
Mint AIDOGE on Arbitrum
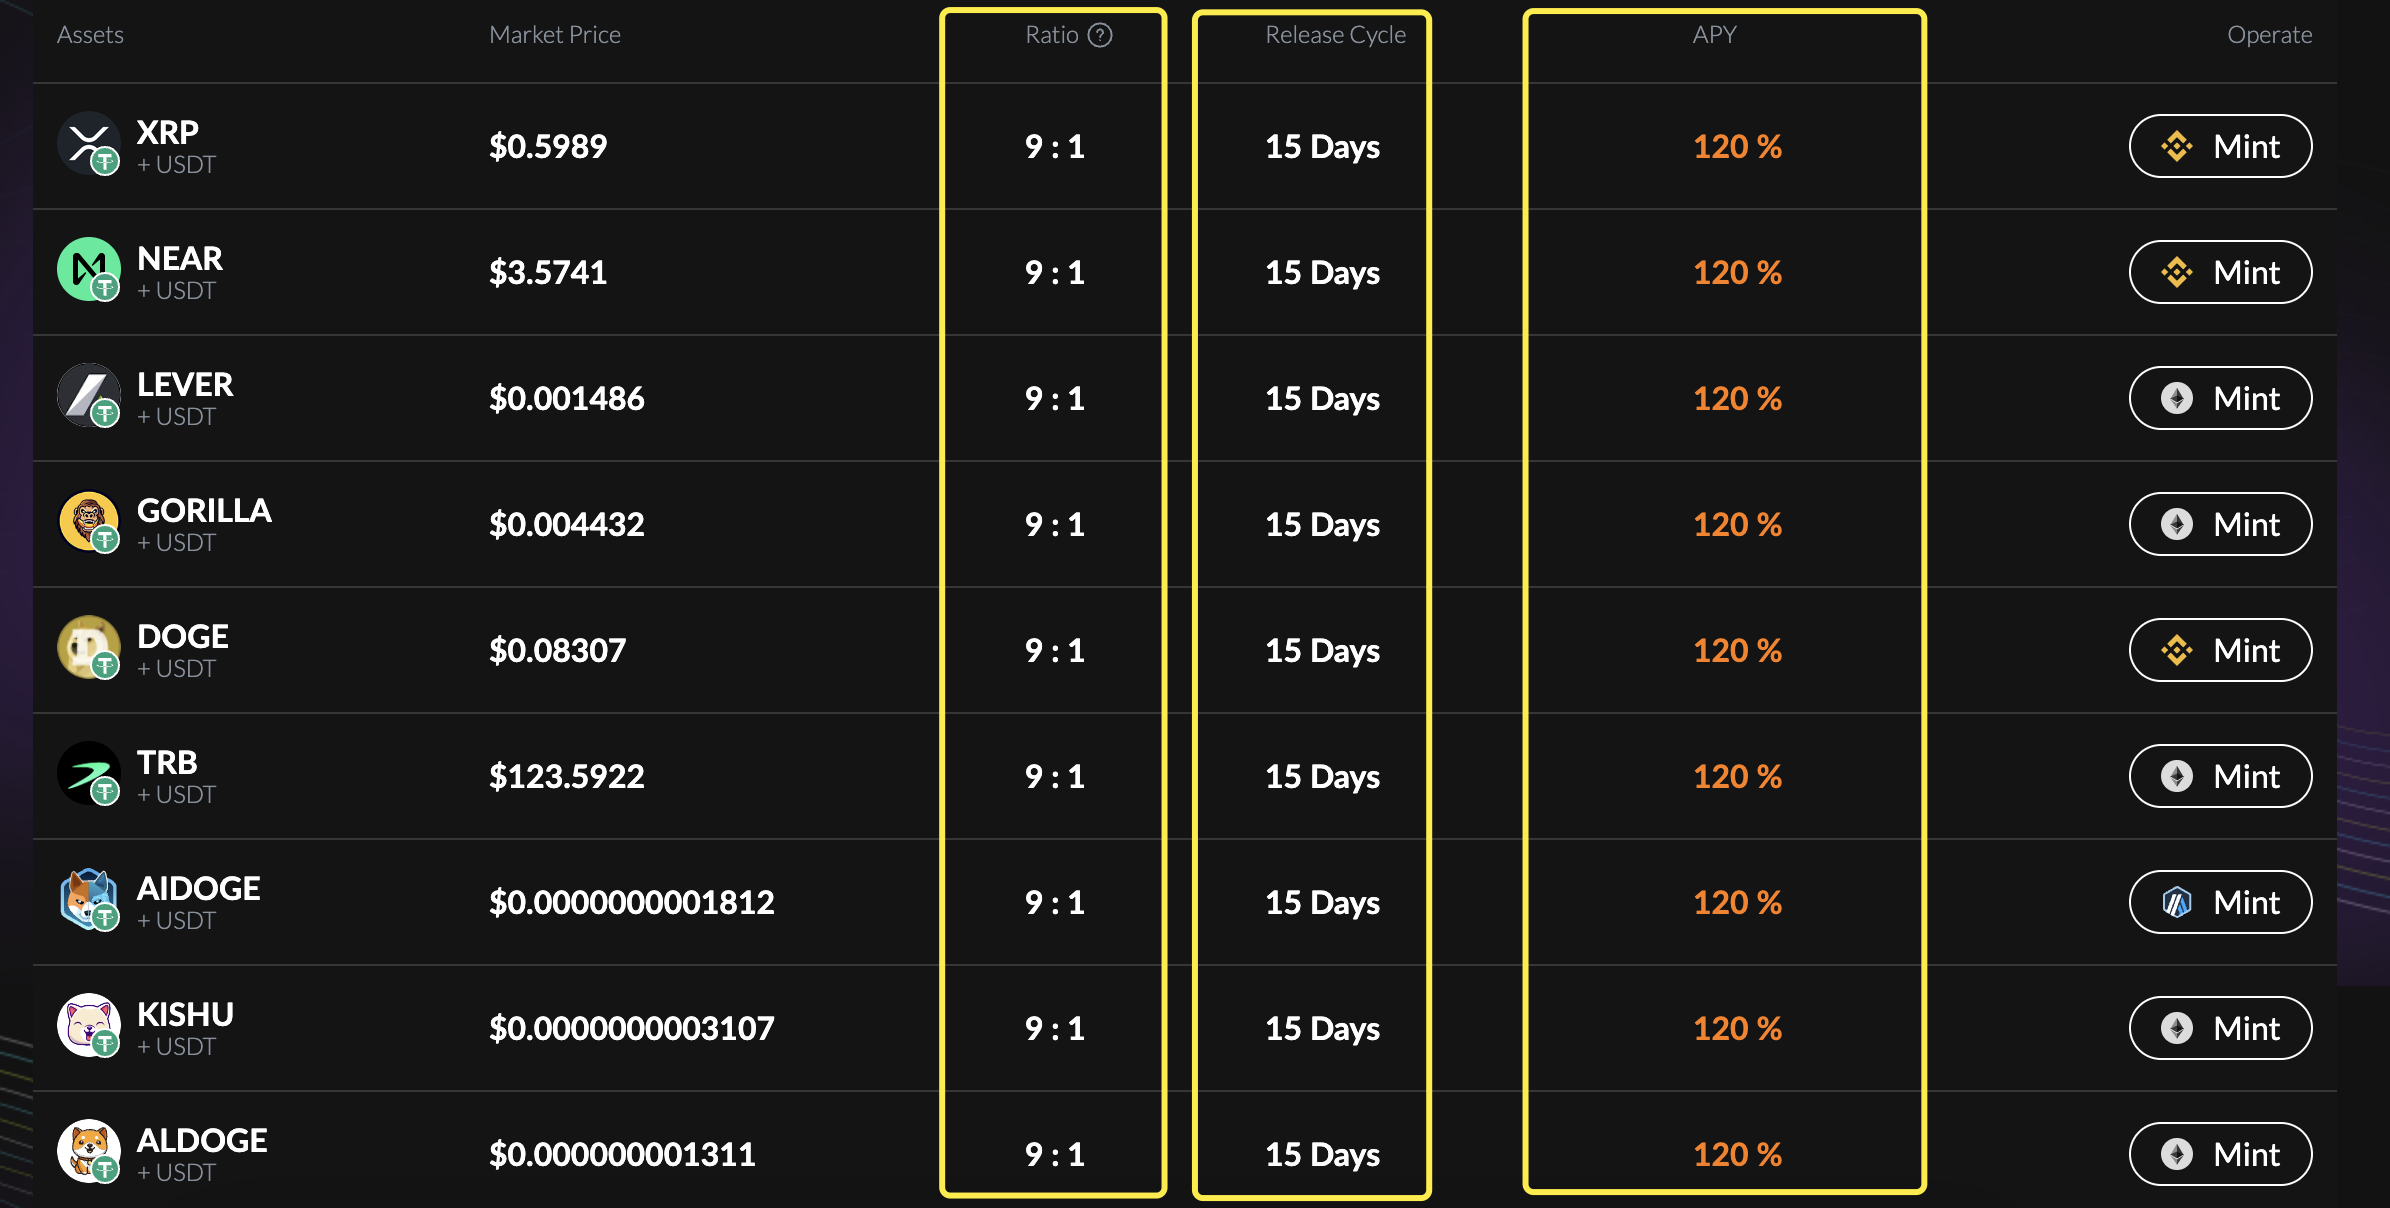[x=2220, y=902]
